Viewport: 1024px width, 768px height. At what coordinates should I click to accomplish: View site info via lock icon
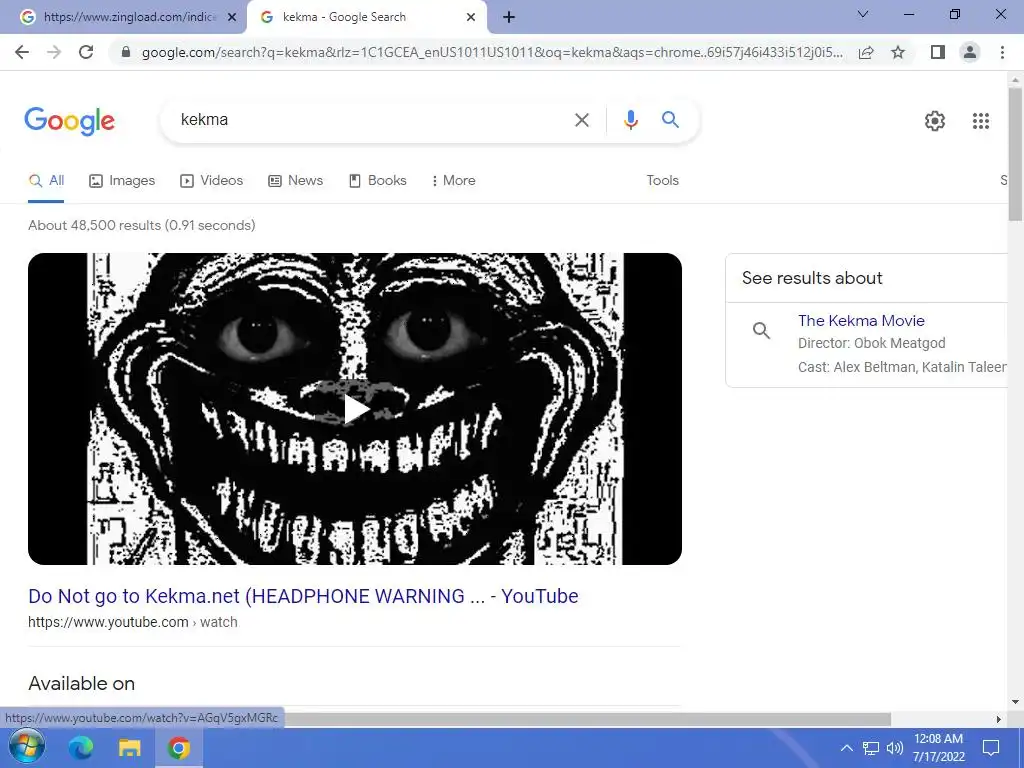tap(126, 52)
